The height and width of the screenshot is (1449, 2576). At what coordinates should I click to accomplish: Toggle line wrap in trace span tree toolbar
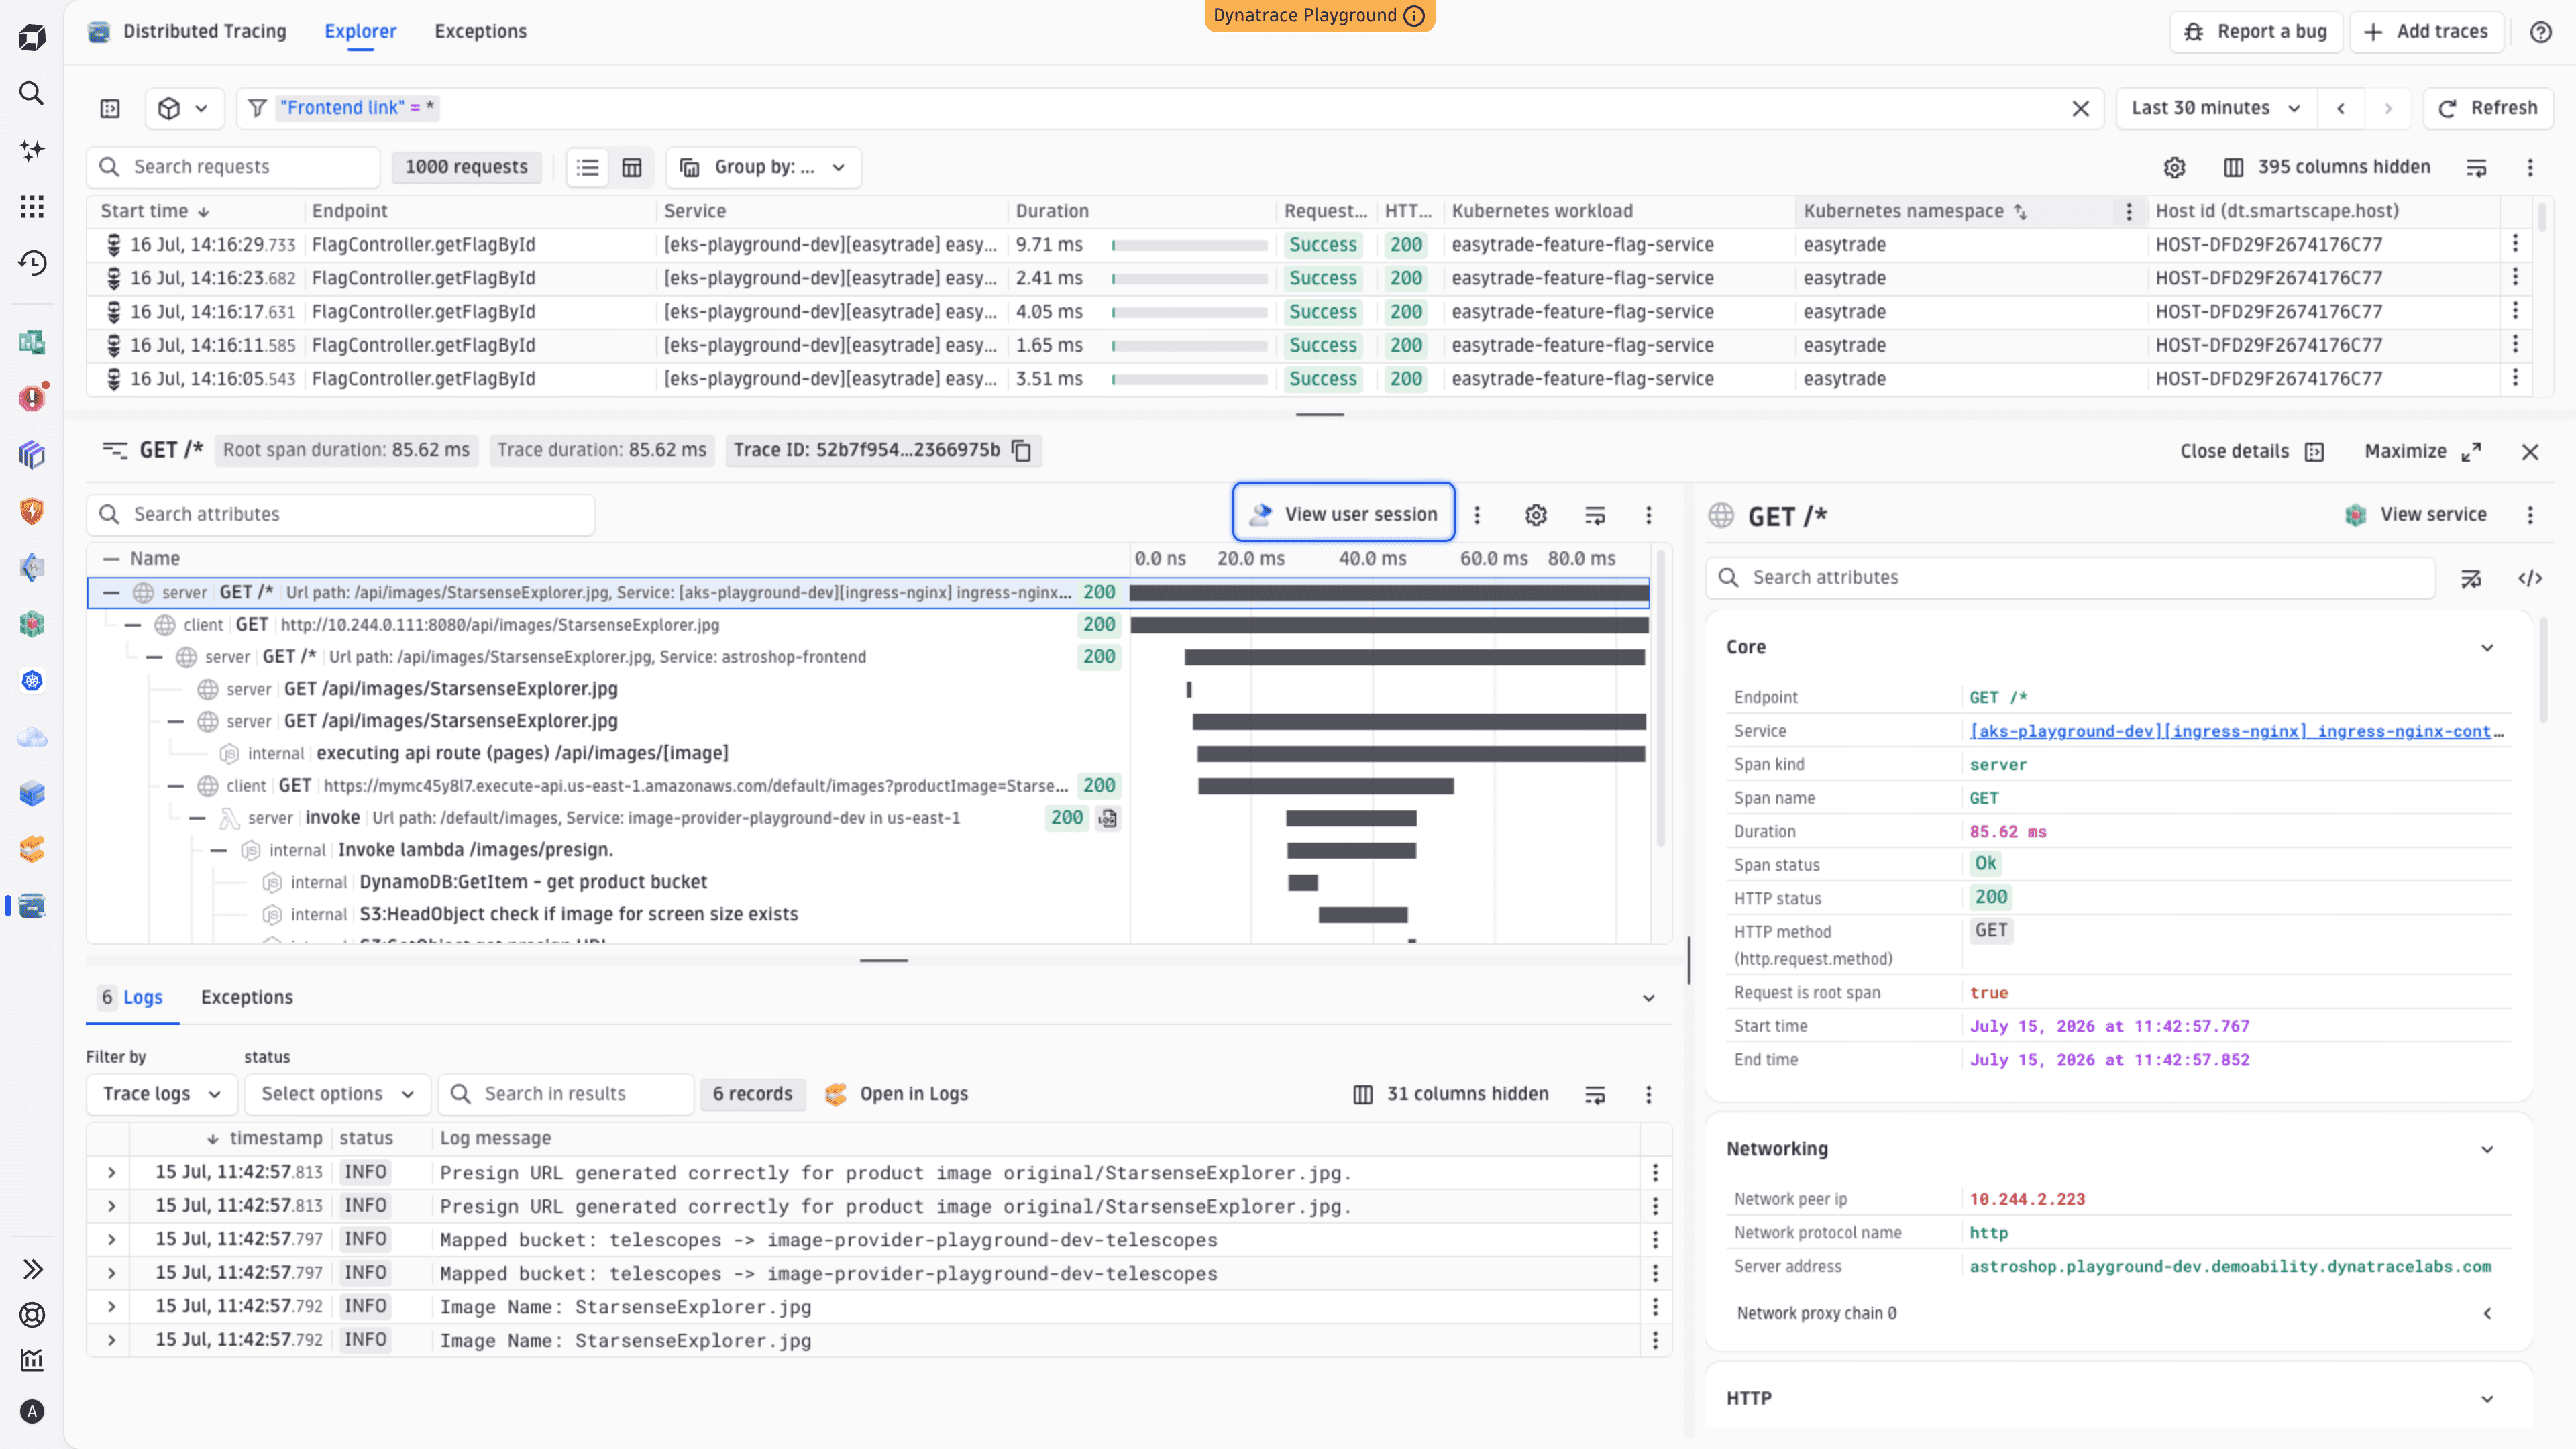point(1595,514)
